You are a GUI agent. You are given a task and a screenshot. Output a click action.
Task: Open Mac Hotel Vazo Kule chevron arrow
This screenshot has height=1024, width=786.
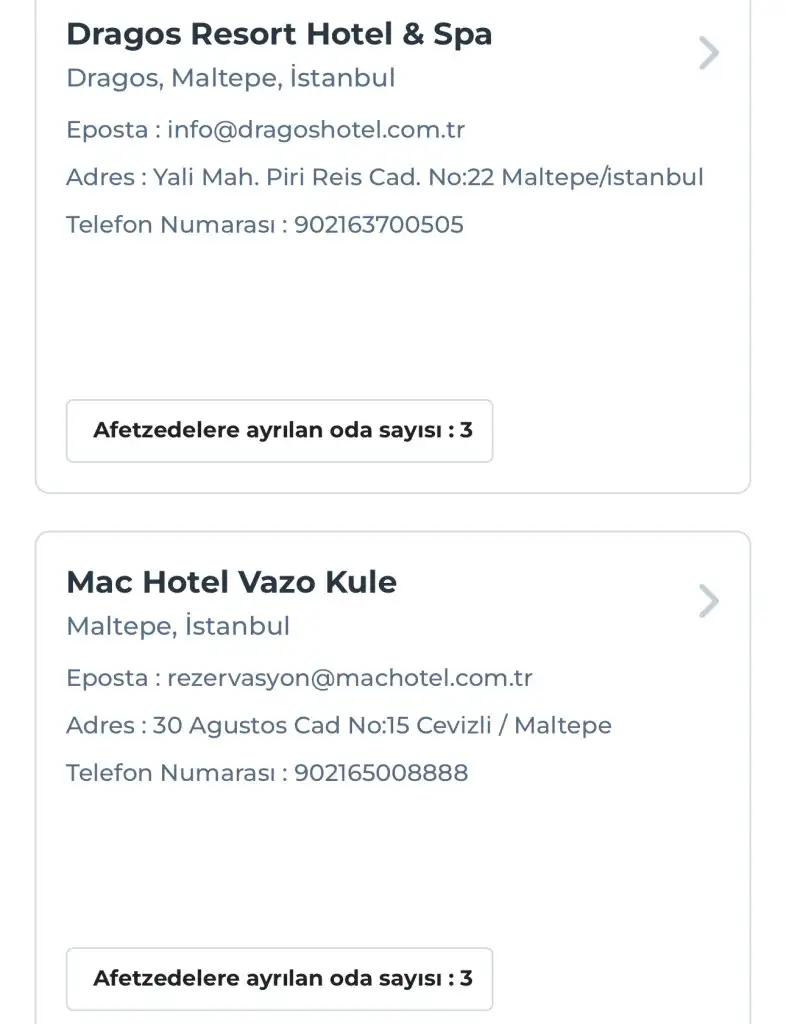point(708,601)
